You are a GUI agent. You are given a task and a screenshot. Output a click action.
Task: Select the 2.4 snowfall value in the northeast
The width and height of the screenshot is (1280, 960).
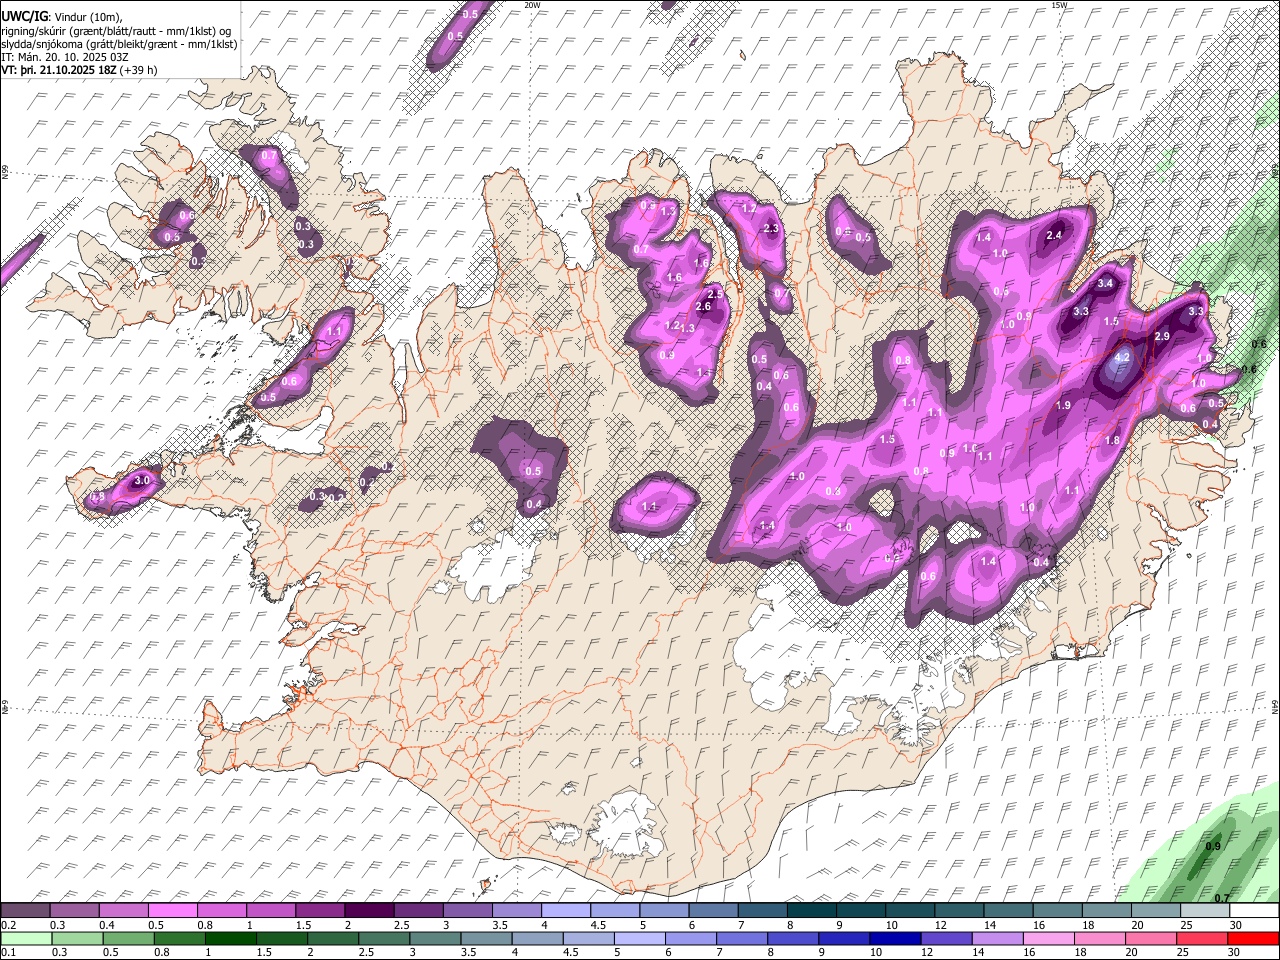pos(1054,236)
